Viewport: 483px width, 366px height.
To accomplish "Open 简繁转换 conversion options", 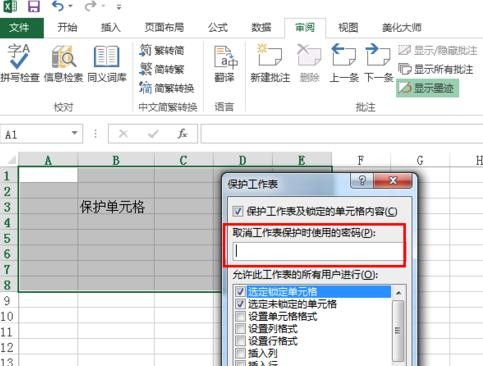I will point(167,88).
